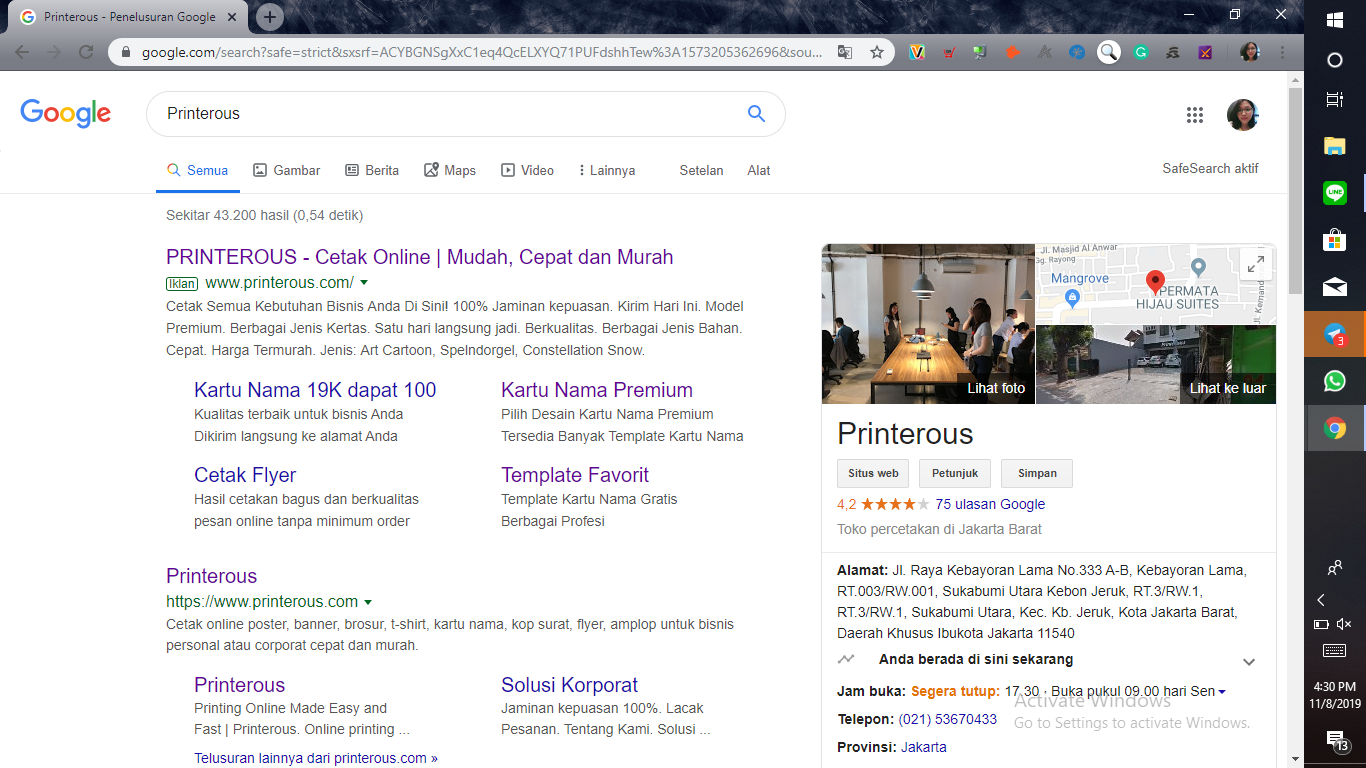Click the Google logo
Viewport: 1366px width, 768px height.
coord(66,113)
